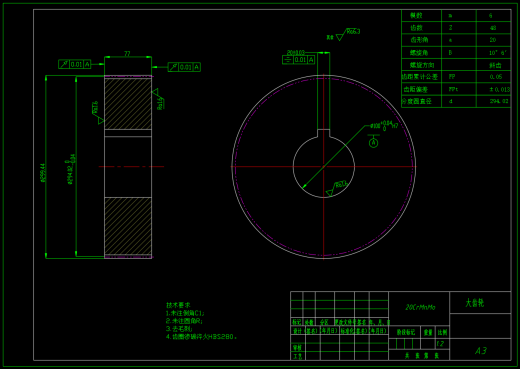Image resolution: width=520 pixels, height=369 pixels.
Task: Click the roughness symbol inside the bore circle
Action: tap(336, 189)
